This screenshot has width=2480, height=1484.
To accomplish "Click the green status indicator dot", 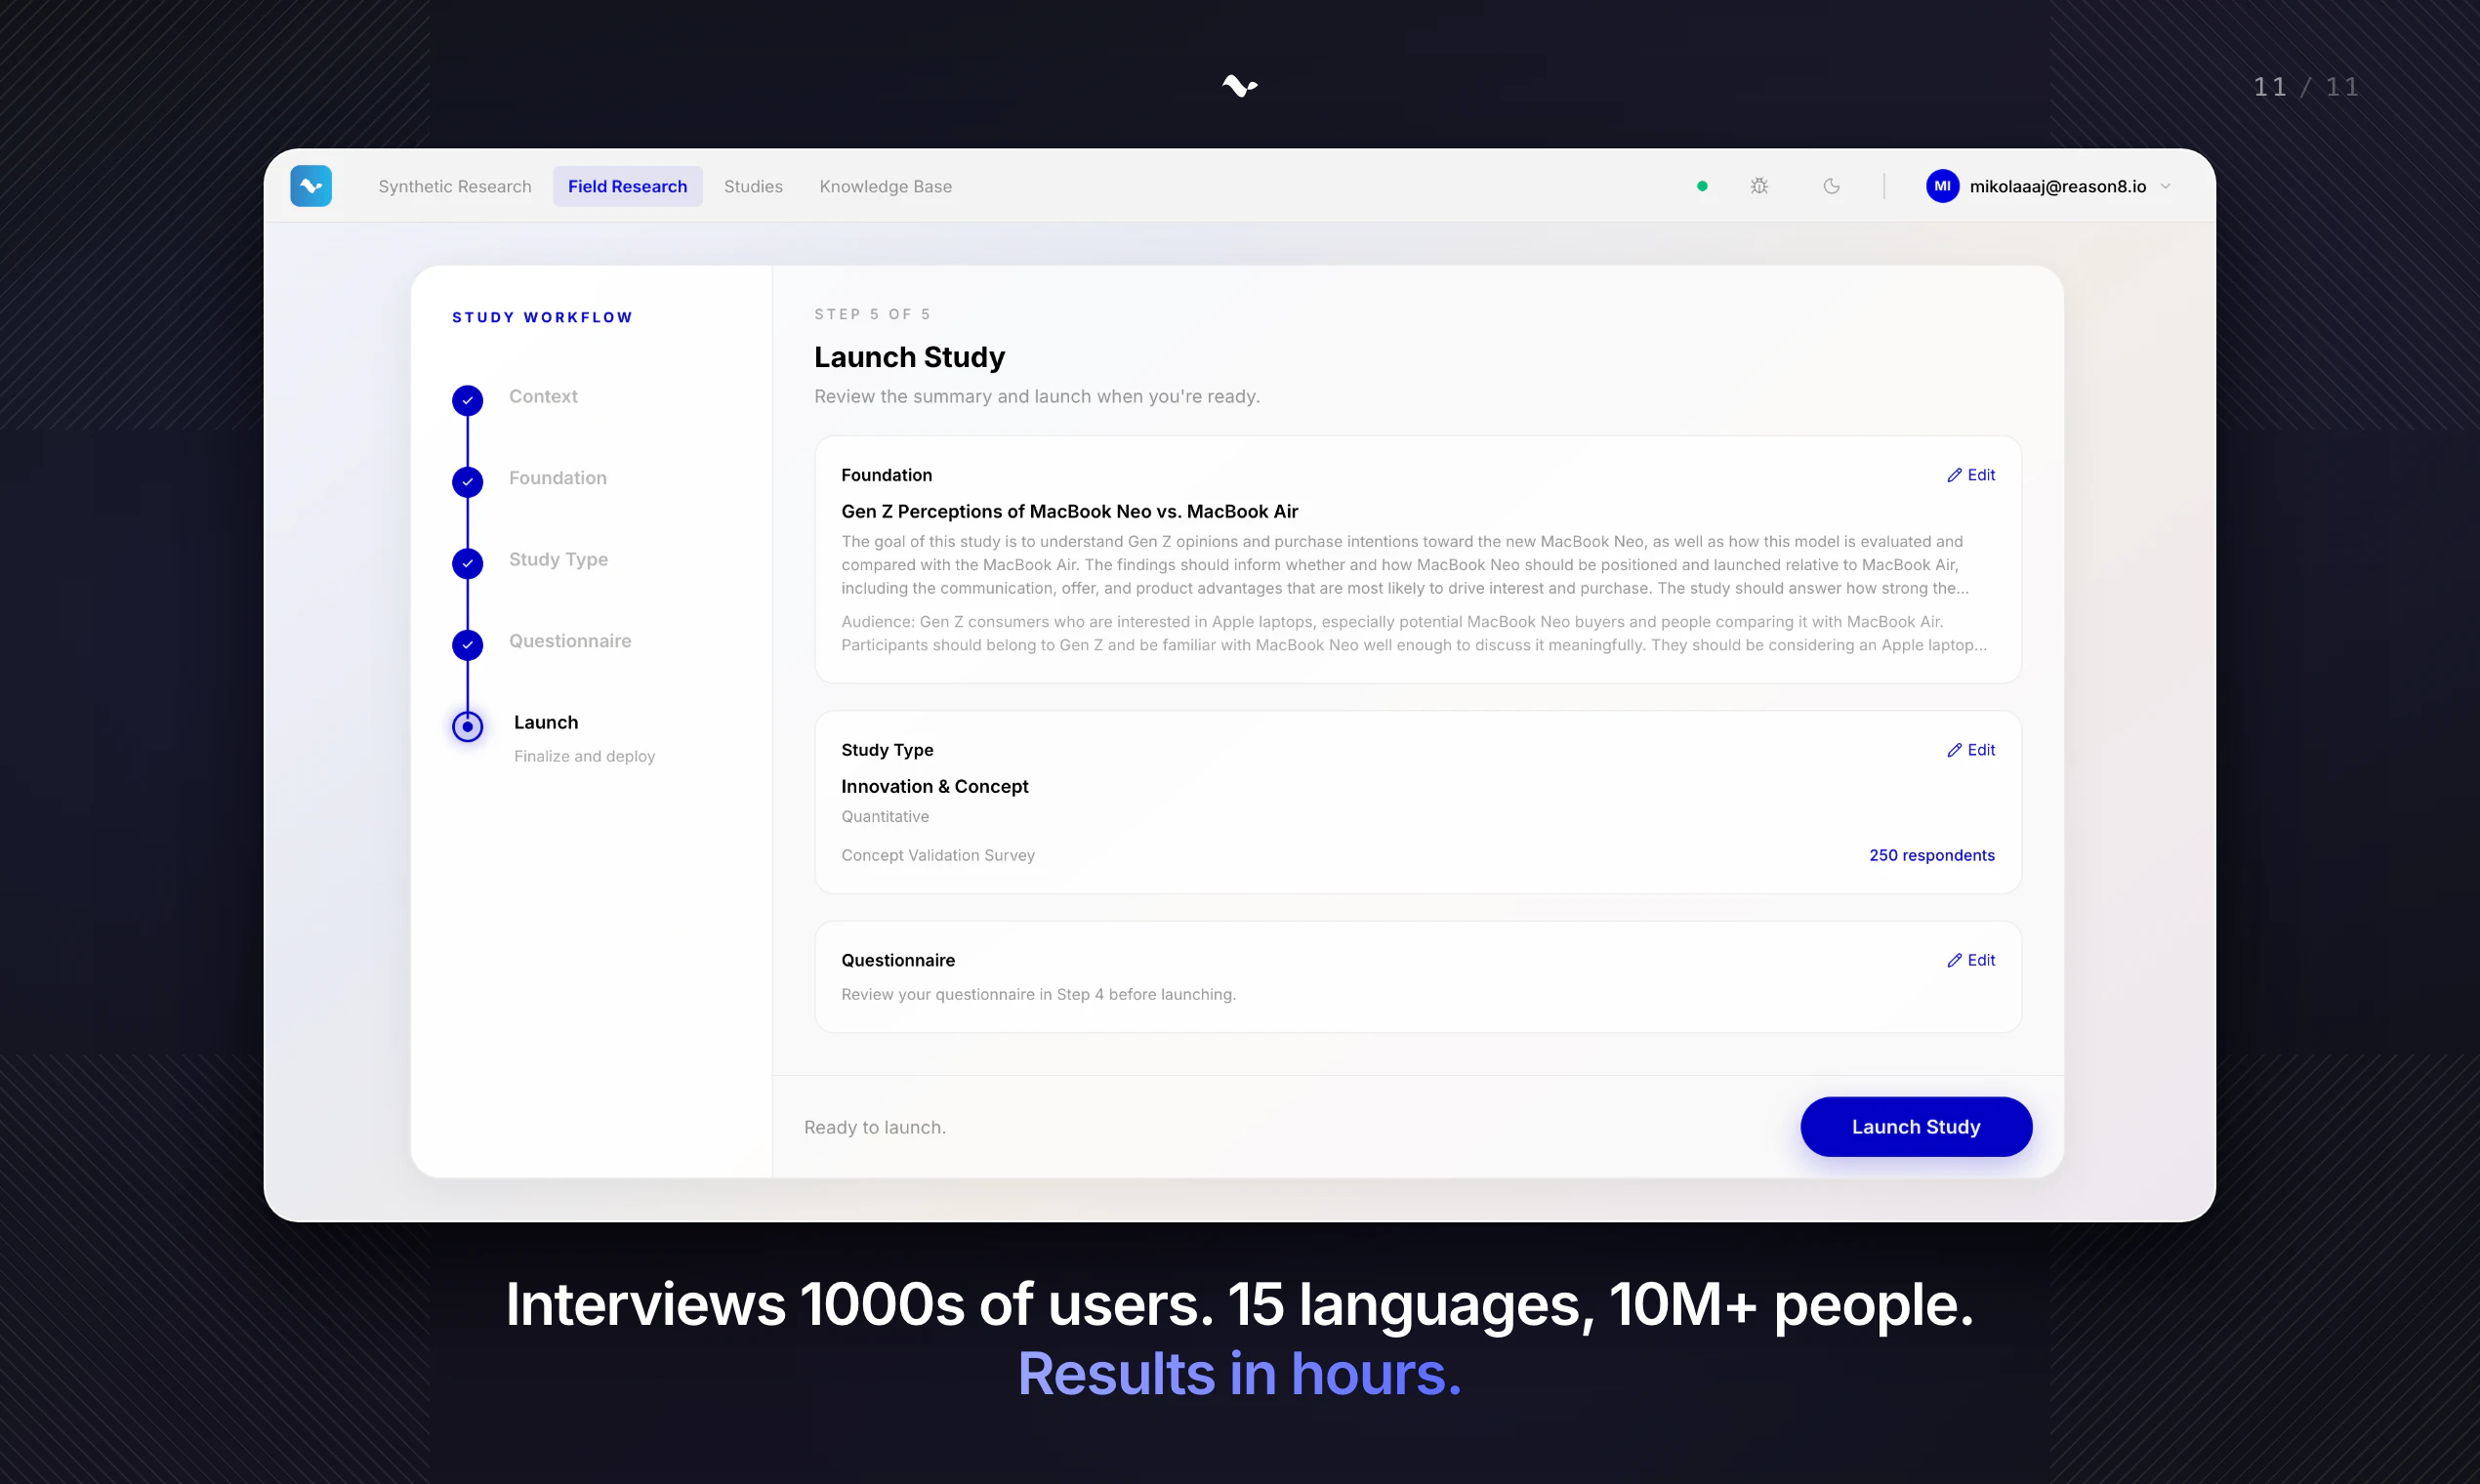I will [1702, 186].
